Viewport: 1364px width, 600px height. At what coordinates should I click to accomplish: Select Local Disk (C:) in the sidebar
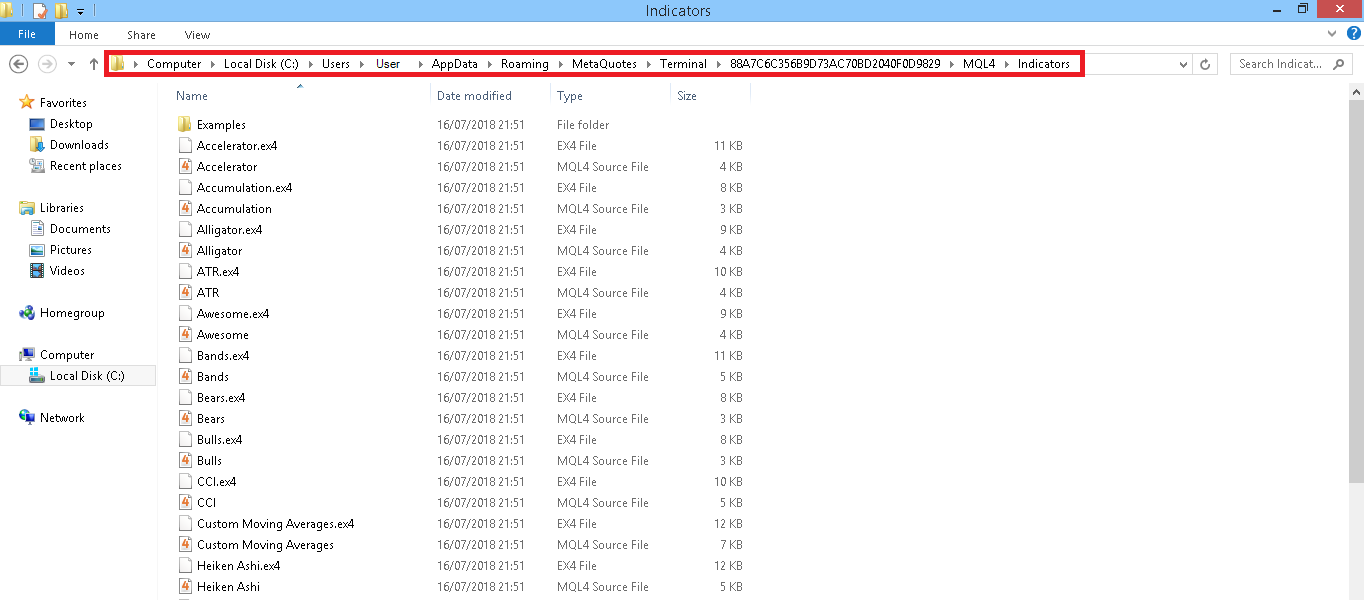click(x=85, y=375)
